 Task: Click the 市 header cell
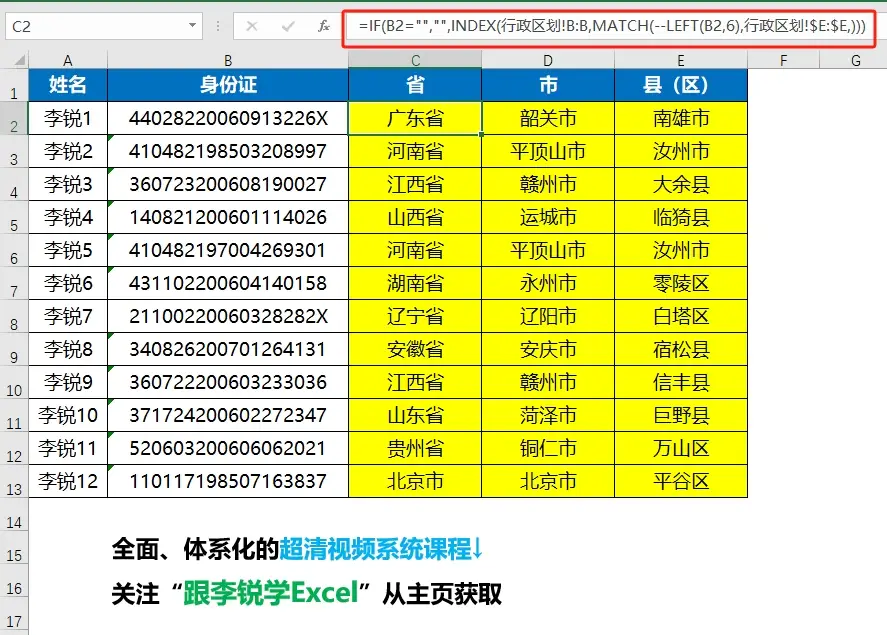coord(548,85)
